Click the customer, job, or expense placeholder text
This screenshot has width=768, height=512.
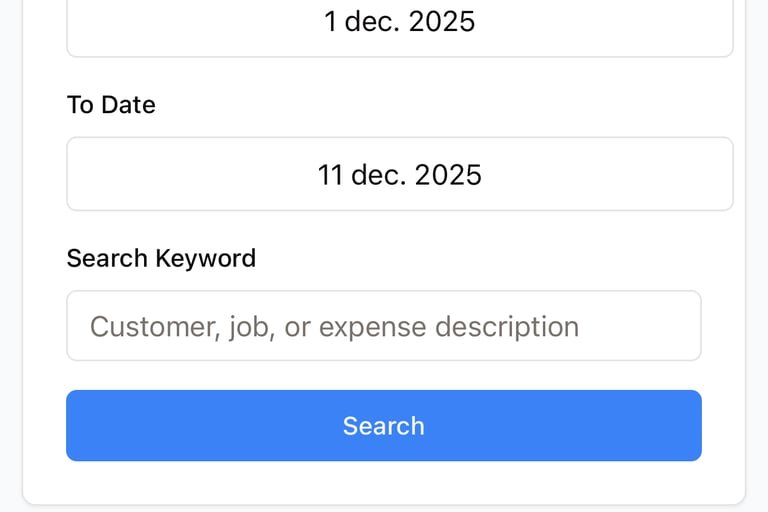[334, 326]
